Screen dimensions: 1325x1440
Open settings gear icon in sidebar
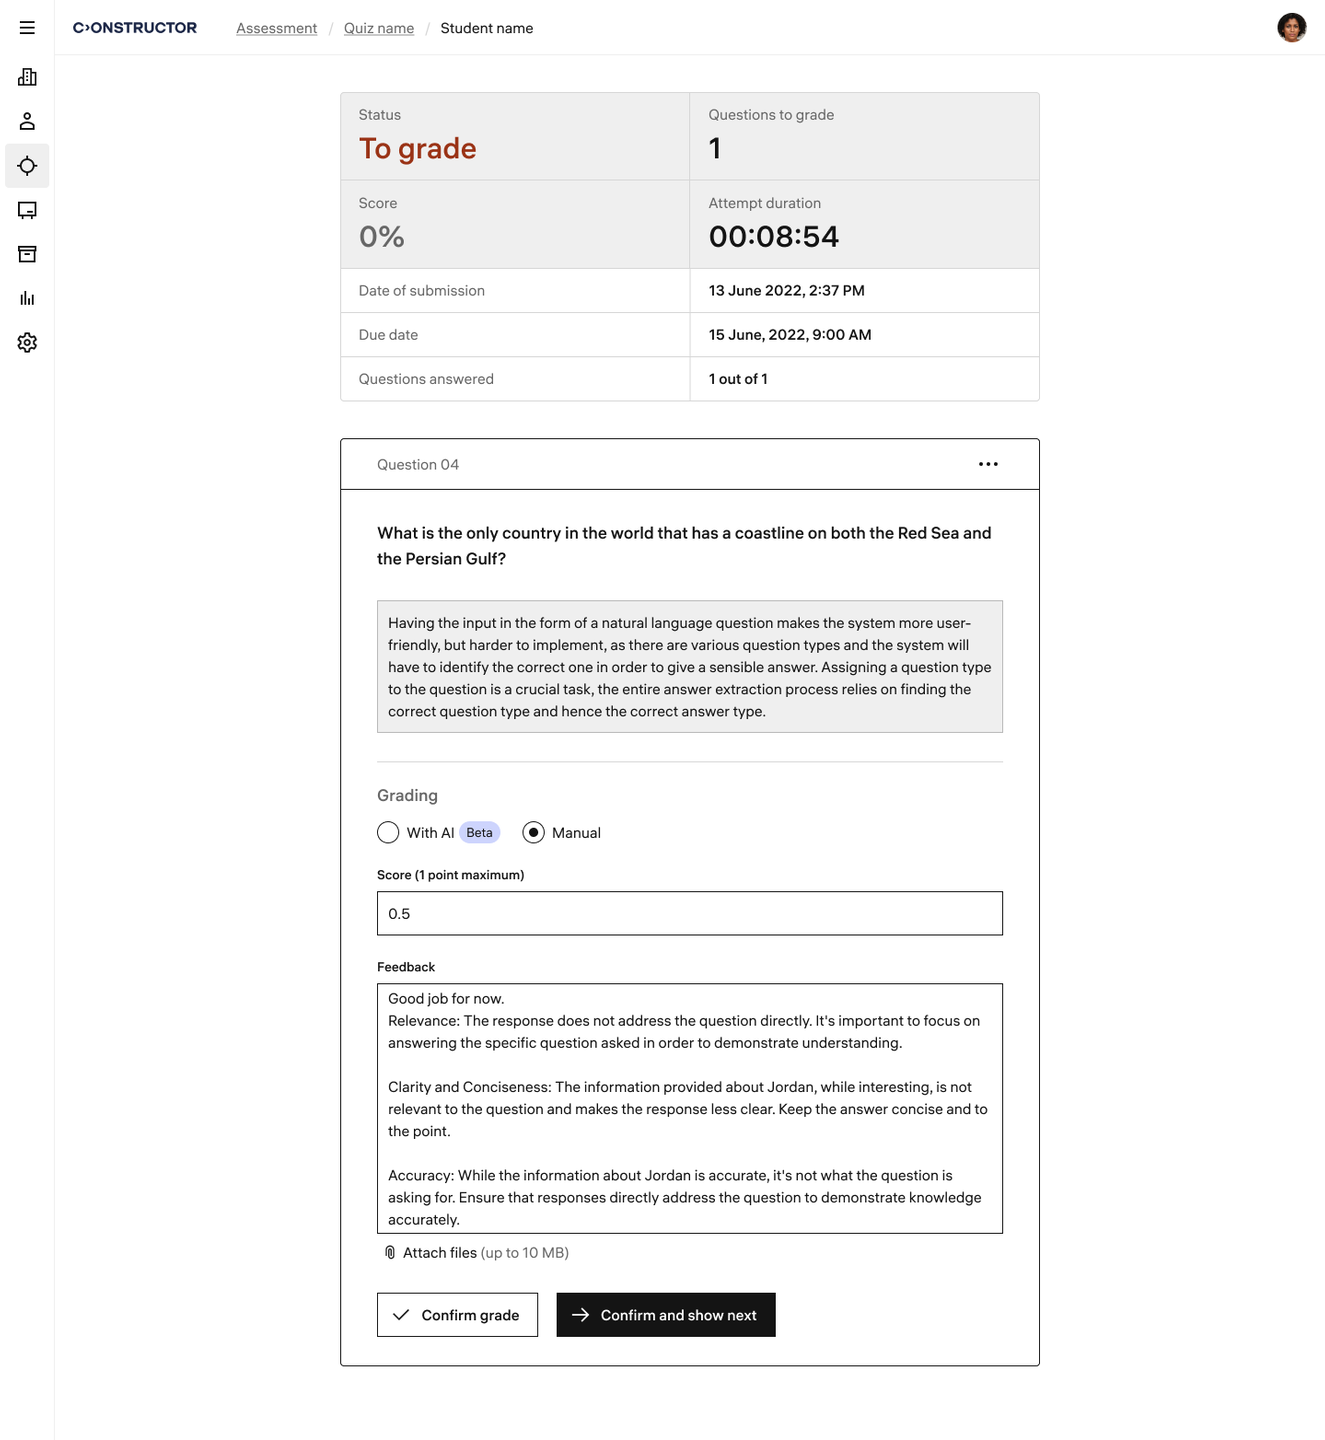[27, 342]
